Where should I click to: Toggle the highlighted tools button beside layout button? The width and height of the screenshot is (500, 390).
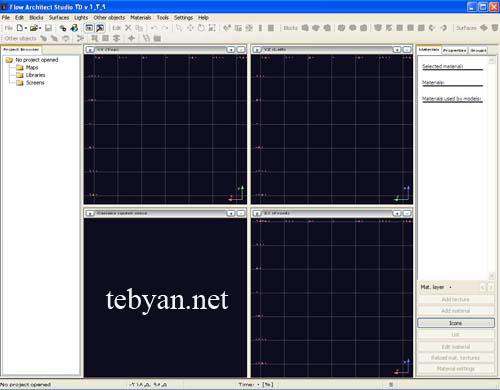tap(100, 28)
